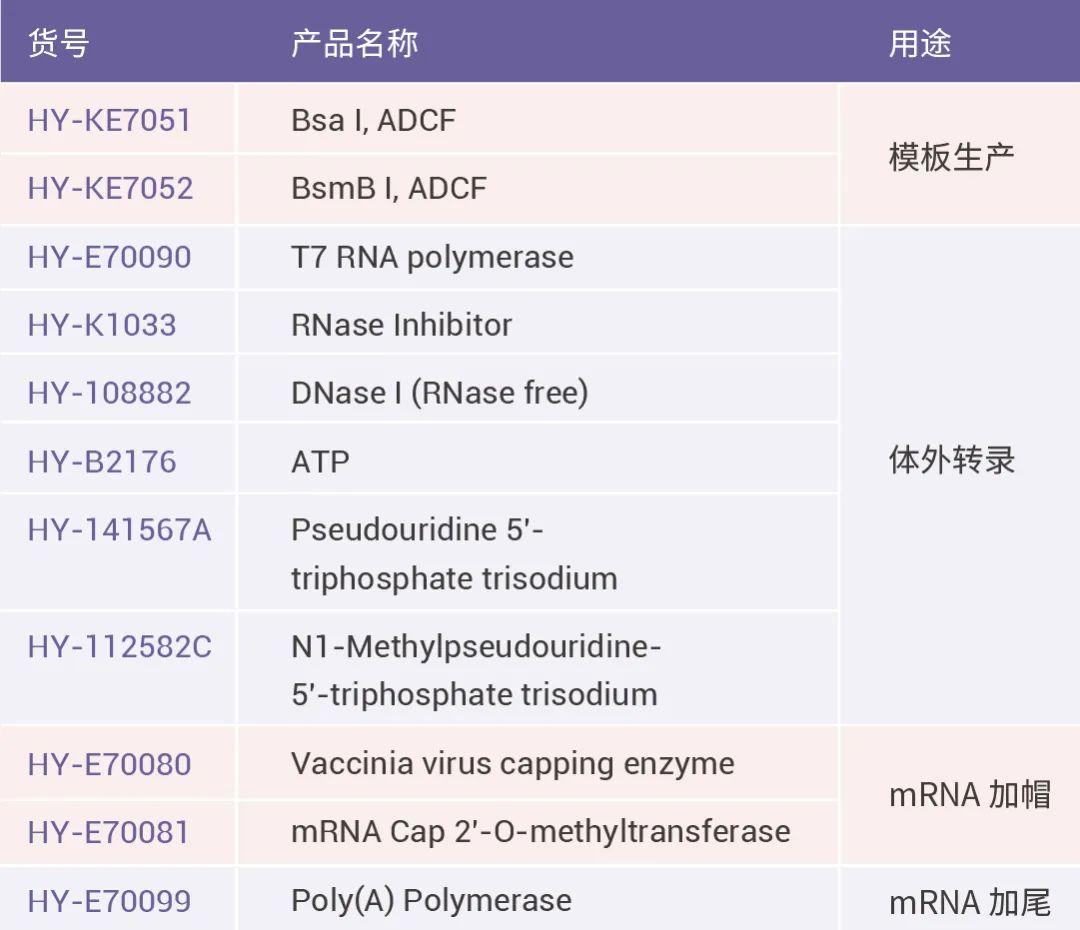Click the 货号 column header
This screenshot has height=930, width=1080.
coord(58,44)
